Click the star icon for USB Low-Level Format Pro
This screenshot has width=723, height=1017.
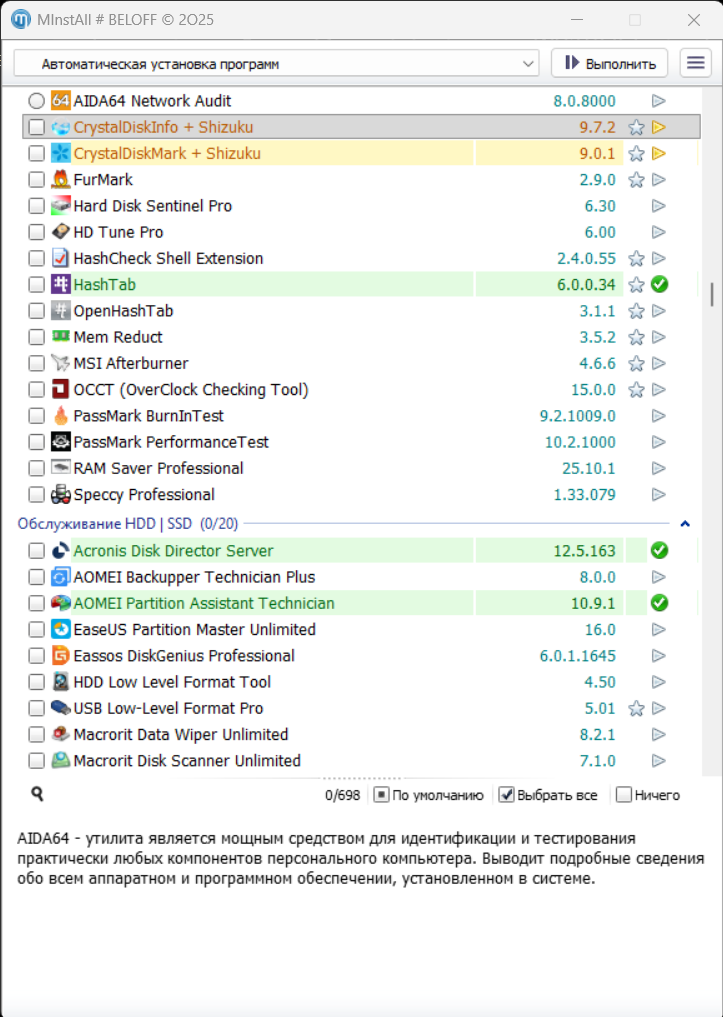636,709
